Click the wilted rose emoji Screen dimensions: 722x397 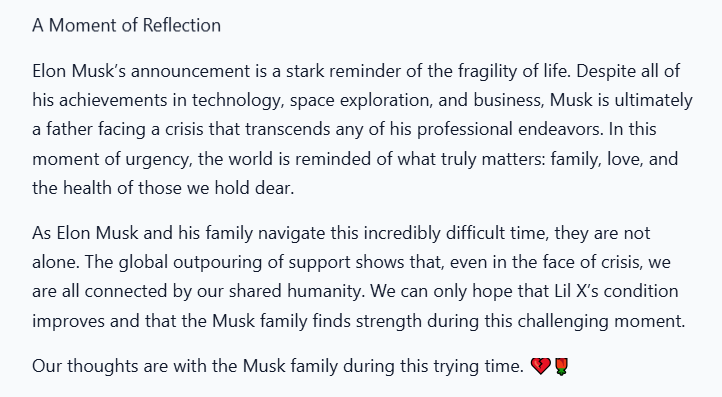(561, 367)
